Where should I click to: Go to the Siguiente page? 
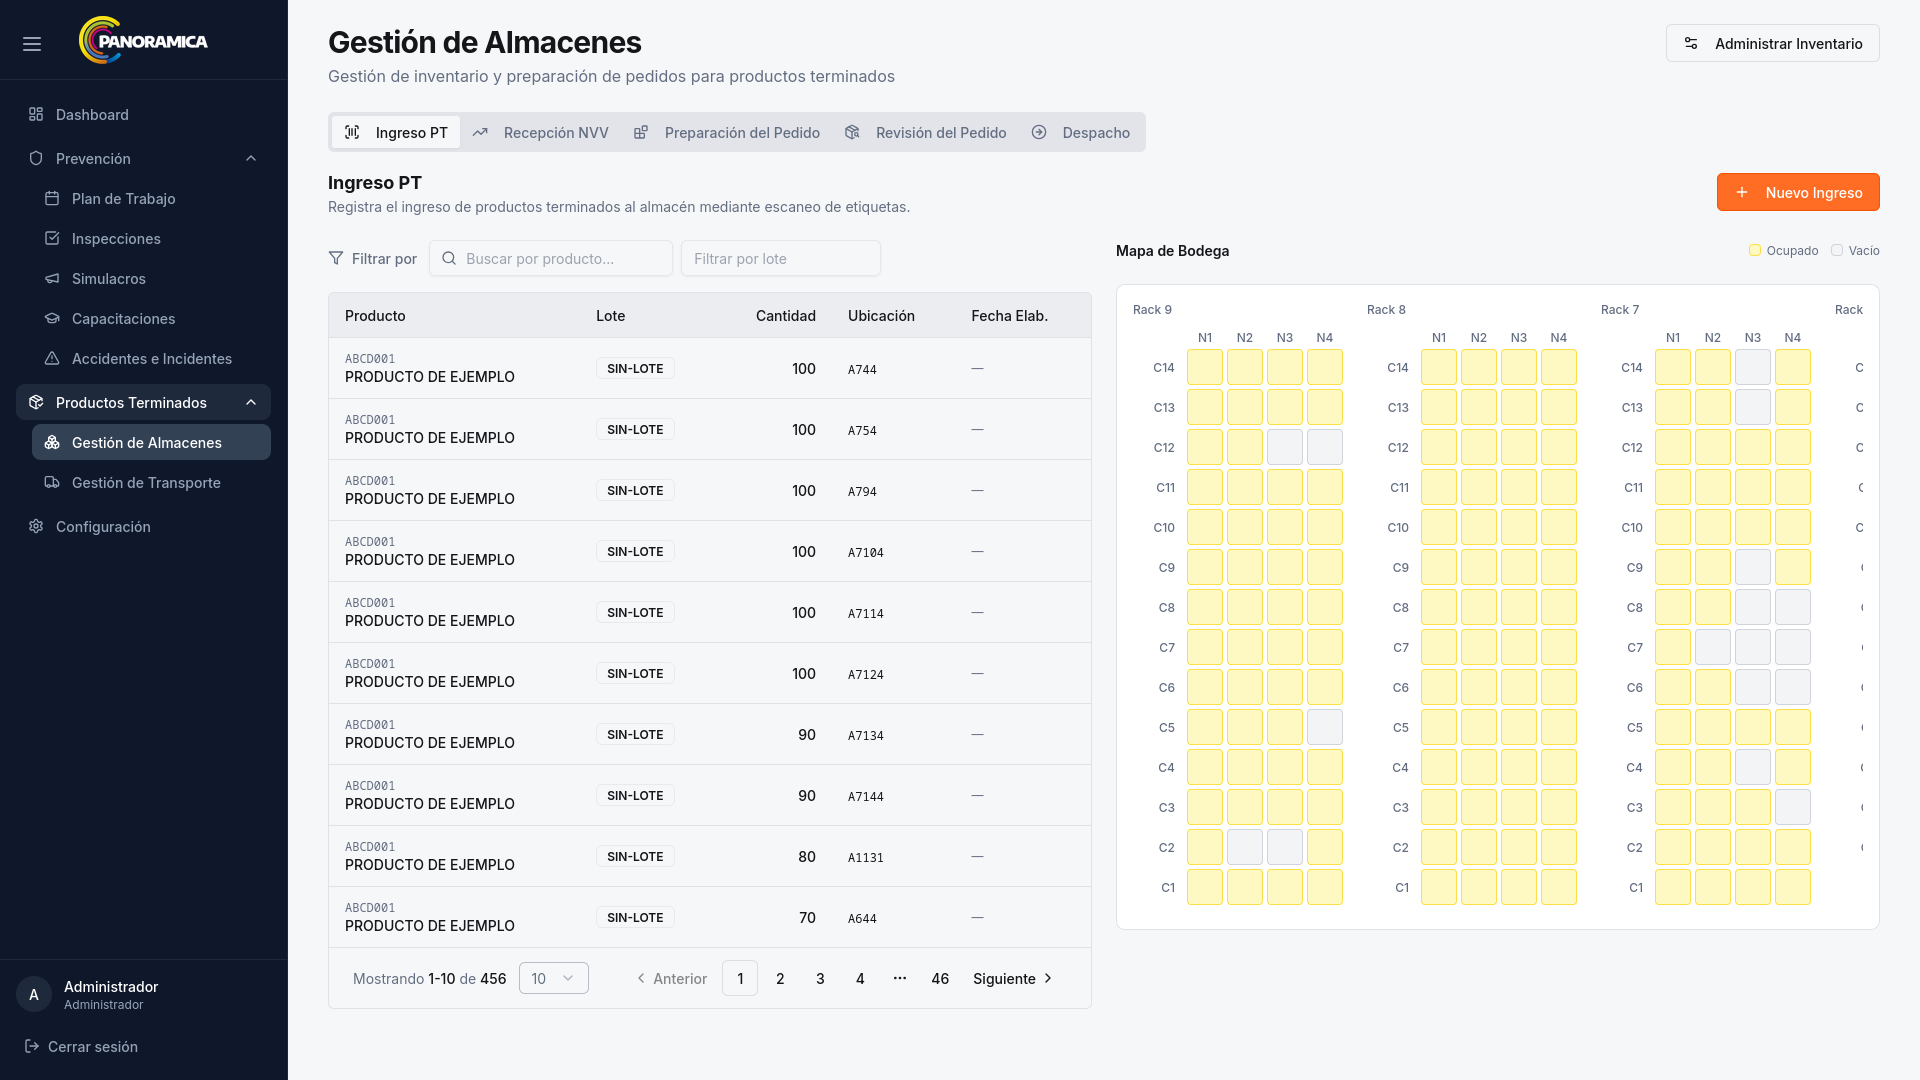pyautogui.click(x=1012, y=978)
